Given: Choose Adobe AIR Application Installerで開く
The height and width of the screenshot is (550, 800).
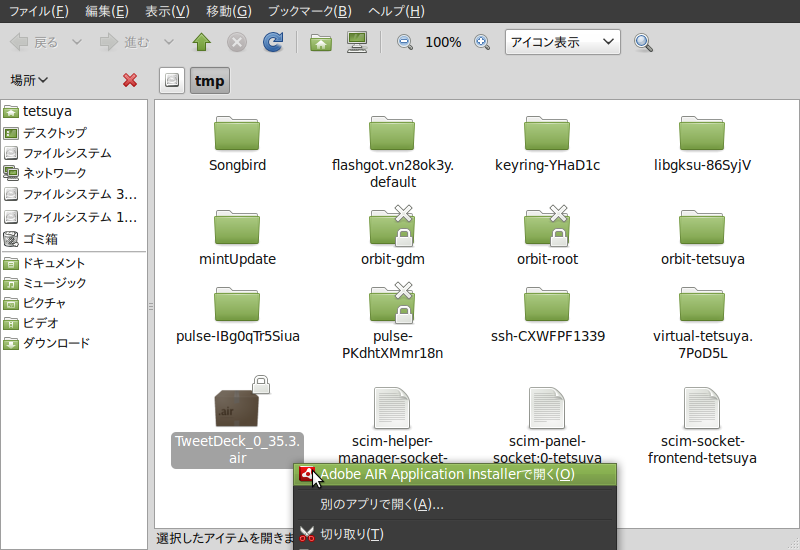Looking at the screenshot, I should pos(455,474).
